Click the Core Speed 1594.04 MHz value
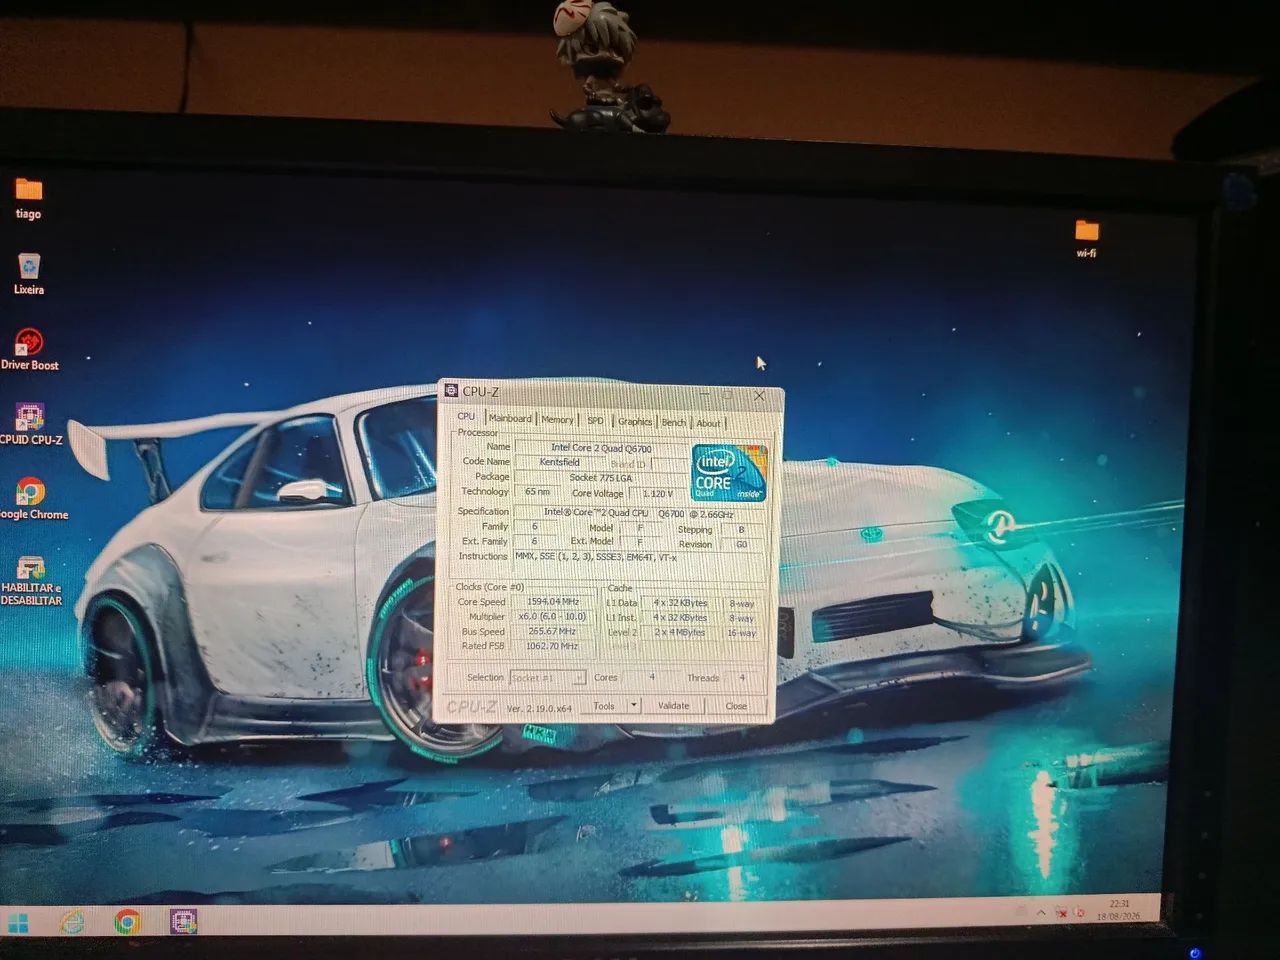 [553, 602]
